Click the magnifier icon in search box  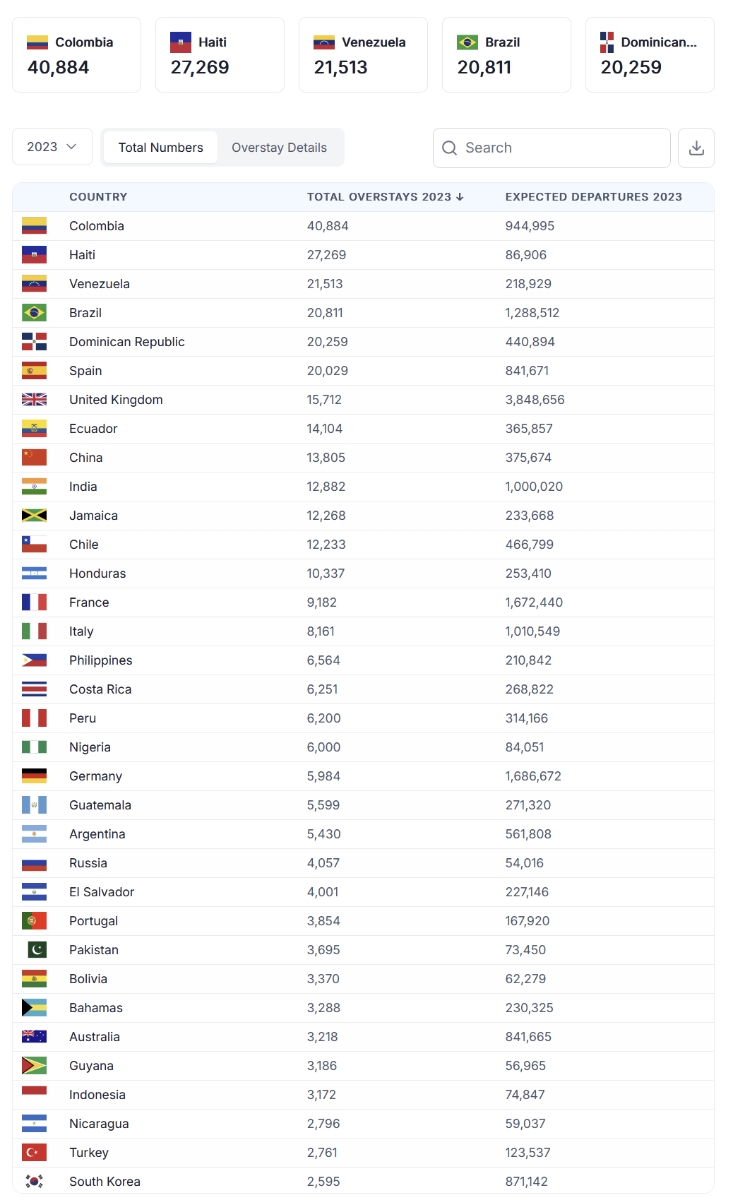pyautogui.click(x=450, y=148)
